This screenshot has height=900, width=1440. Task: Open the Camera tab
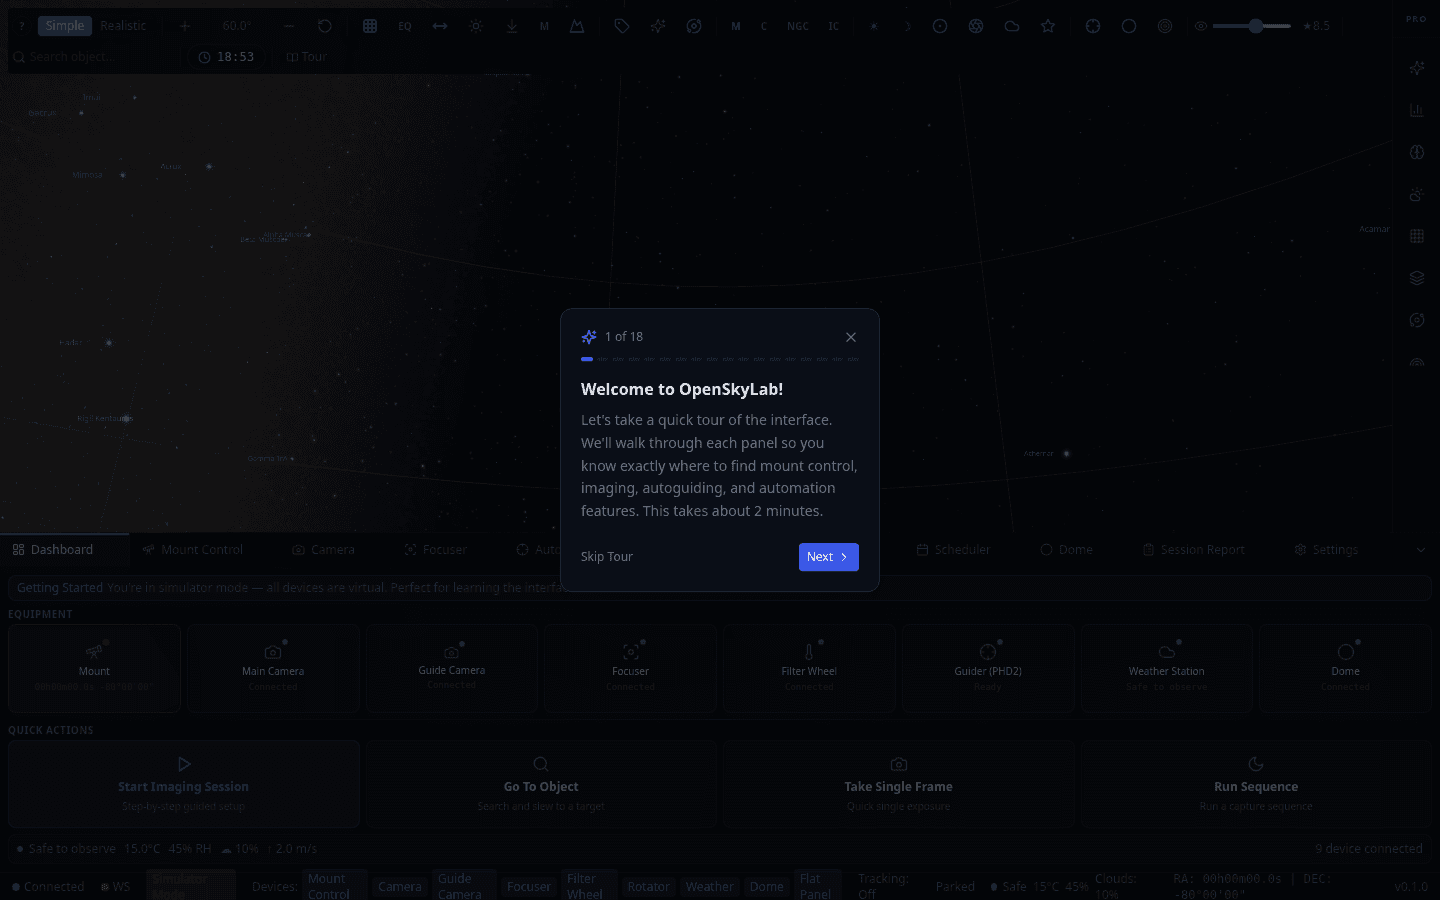pos(323,550)
